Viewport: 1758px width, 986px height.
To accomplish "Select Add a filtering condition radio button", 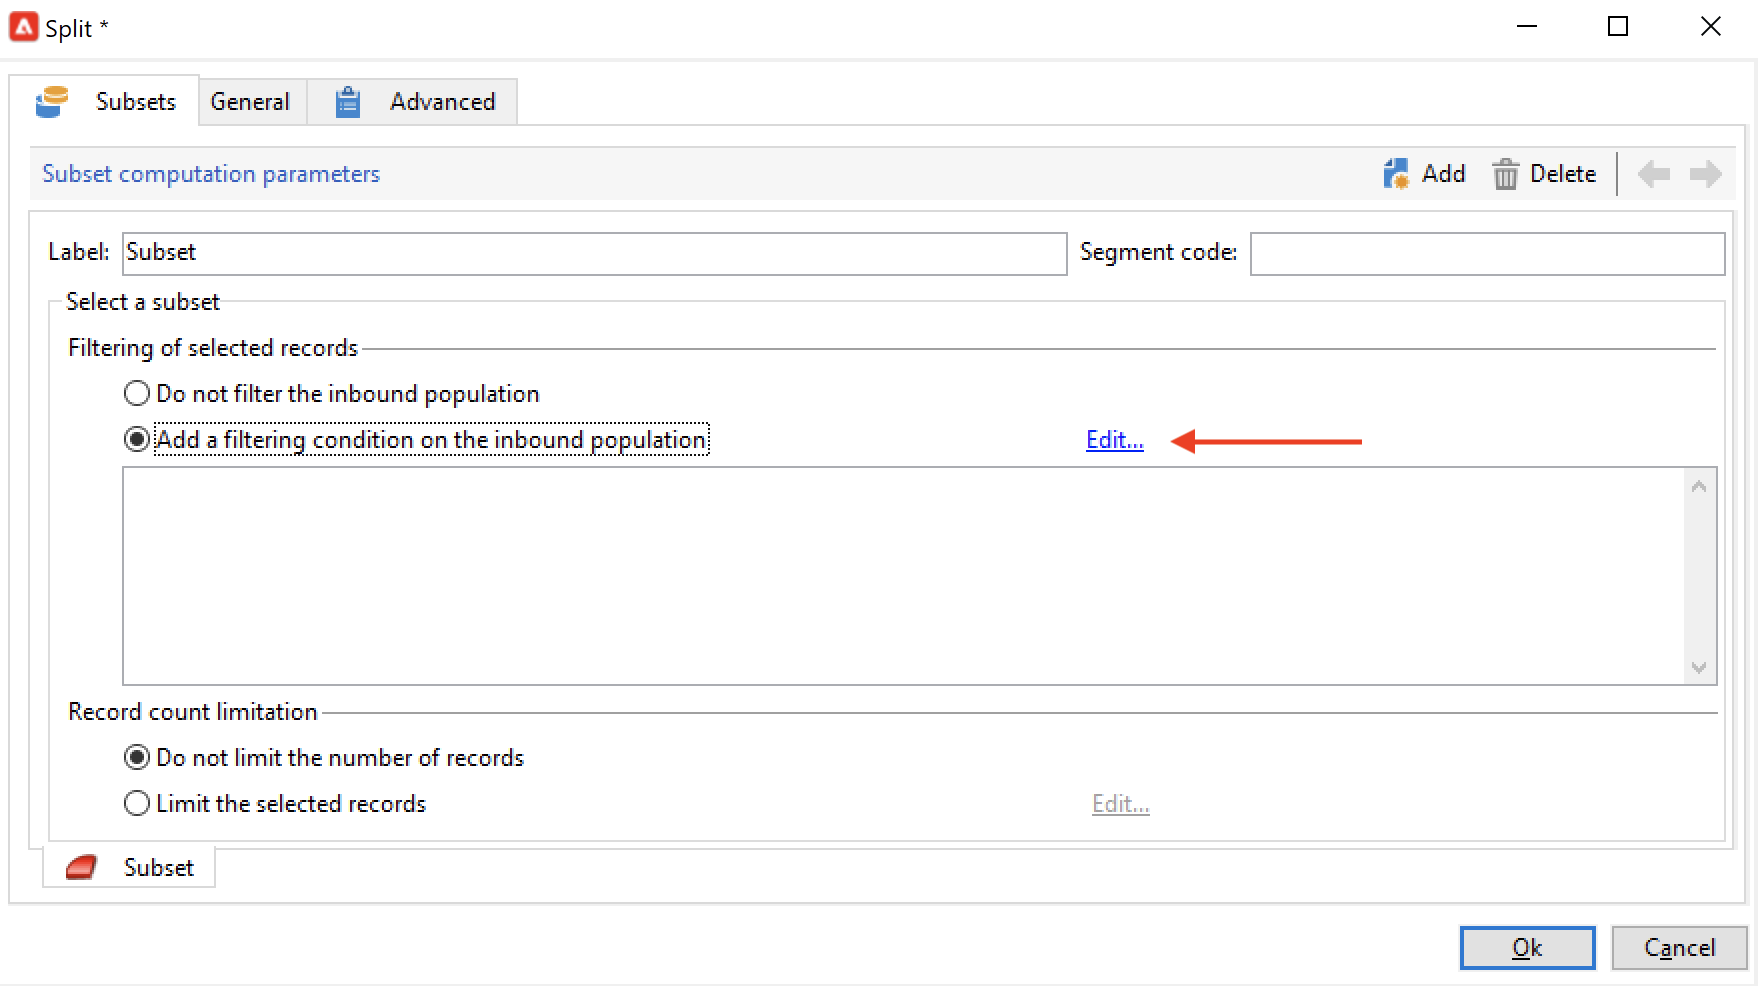I will pos(137,439).
